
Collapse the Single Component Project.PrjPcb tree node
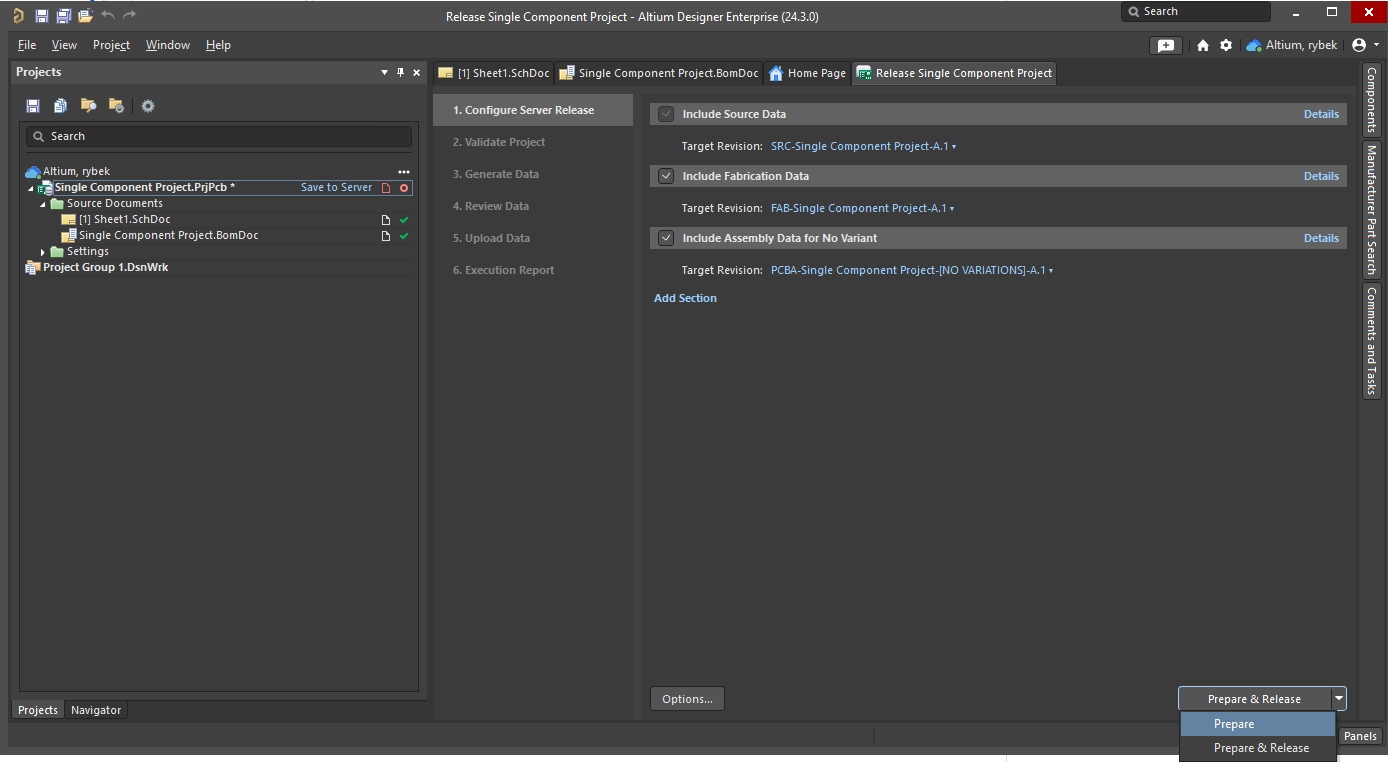click(31, 188)
